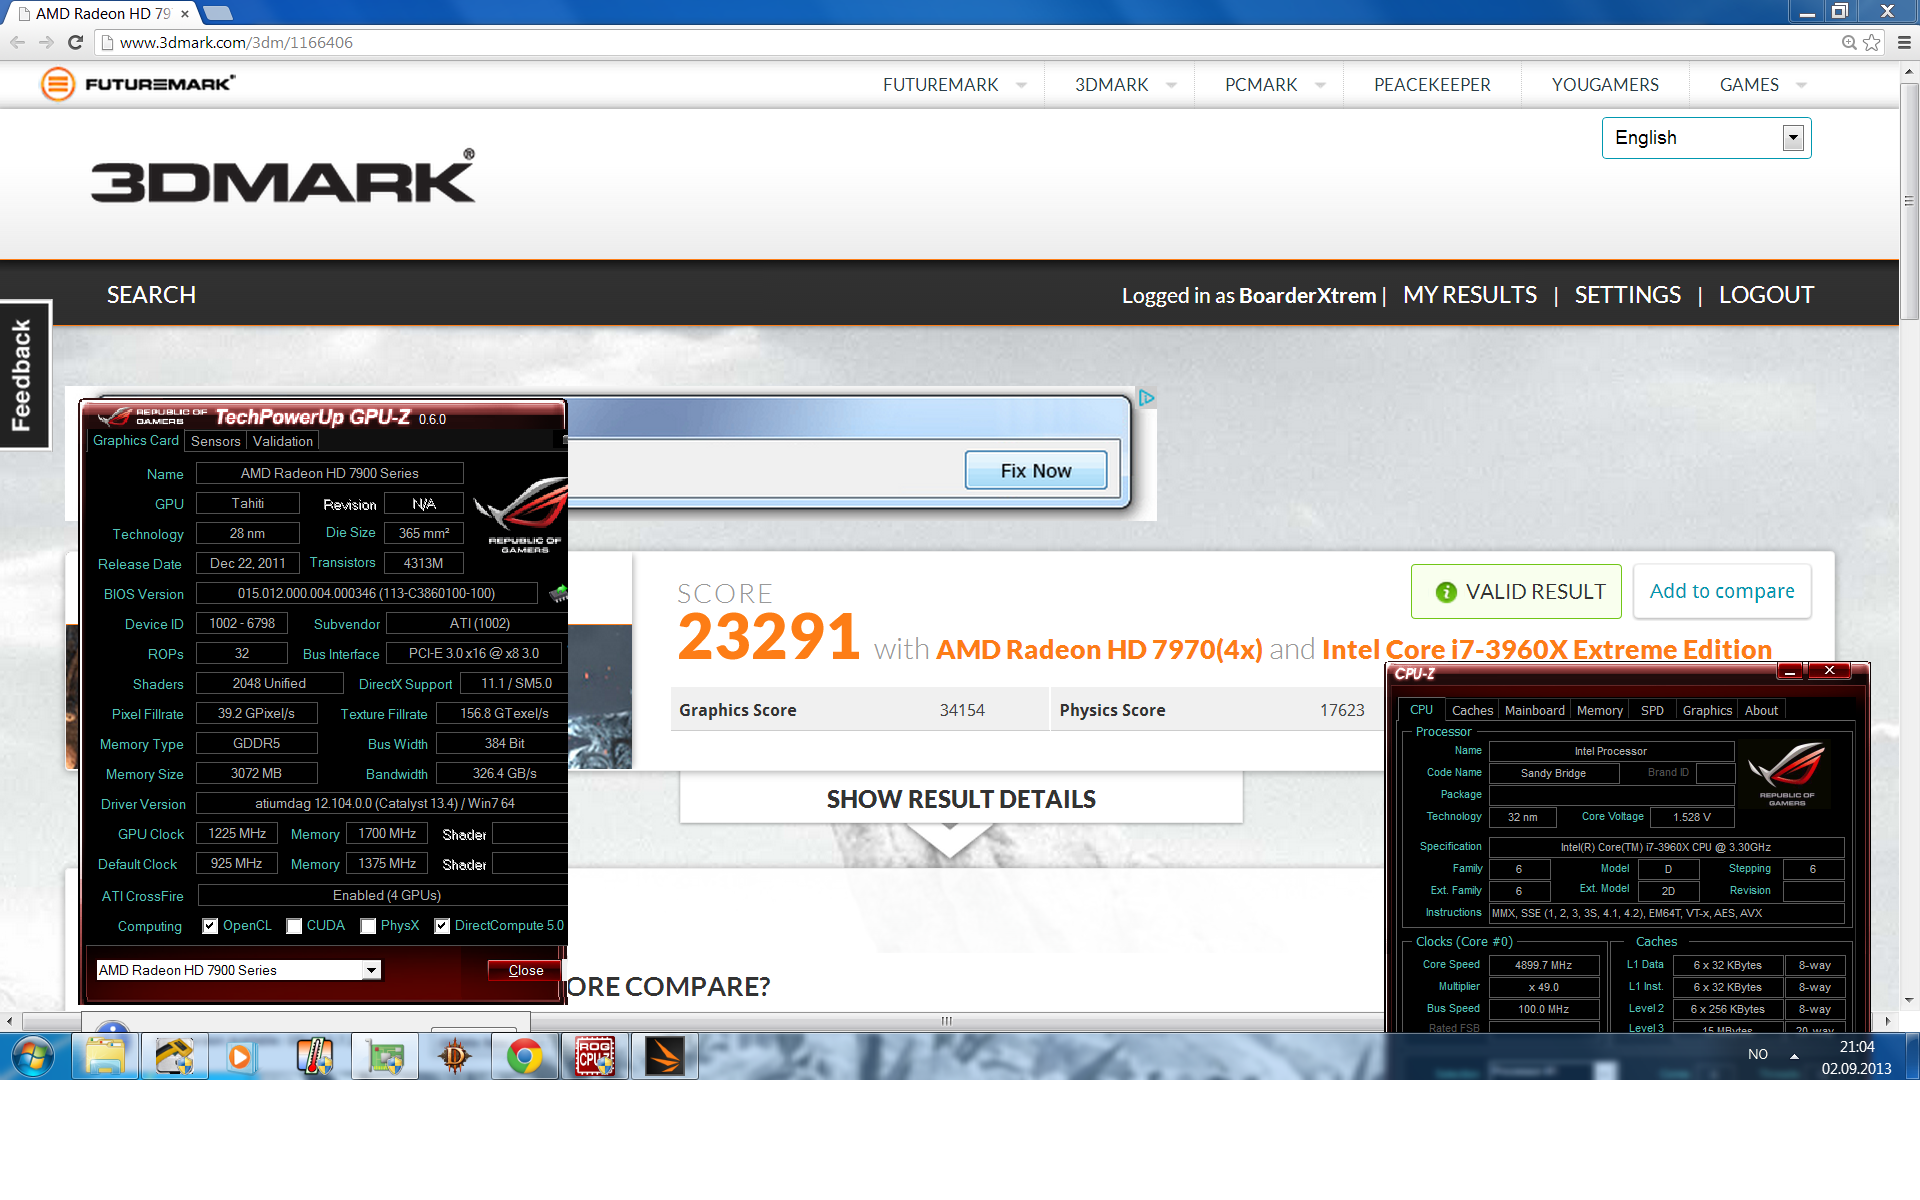Open Diablo III taskbar icon
Viewport: 1920px width, 1200px height.
point(455,1056)
